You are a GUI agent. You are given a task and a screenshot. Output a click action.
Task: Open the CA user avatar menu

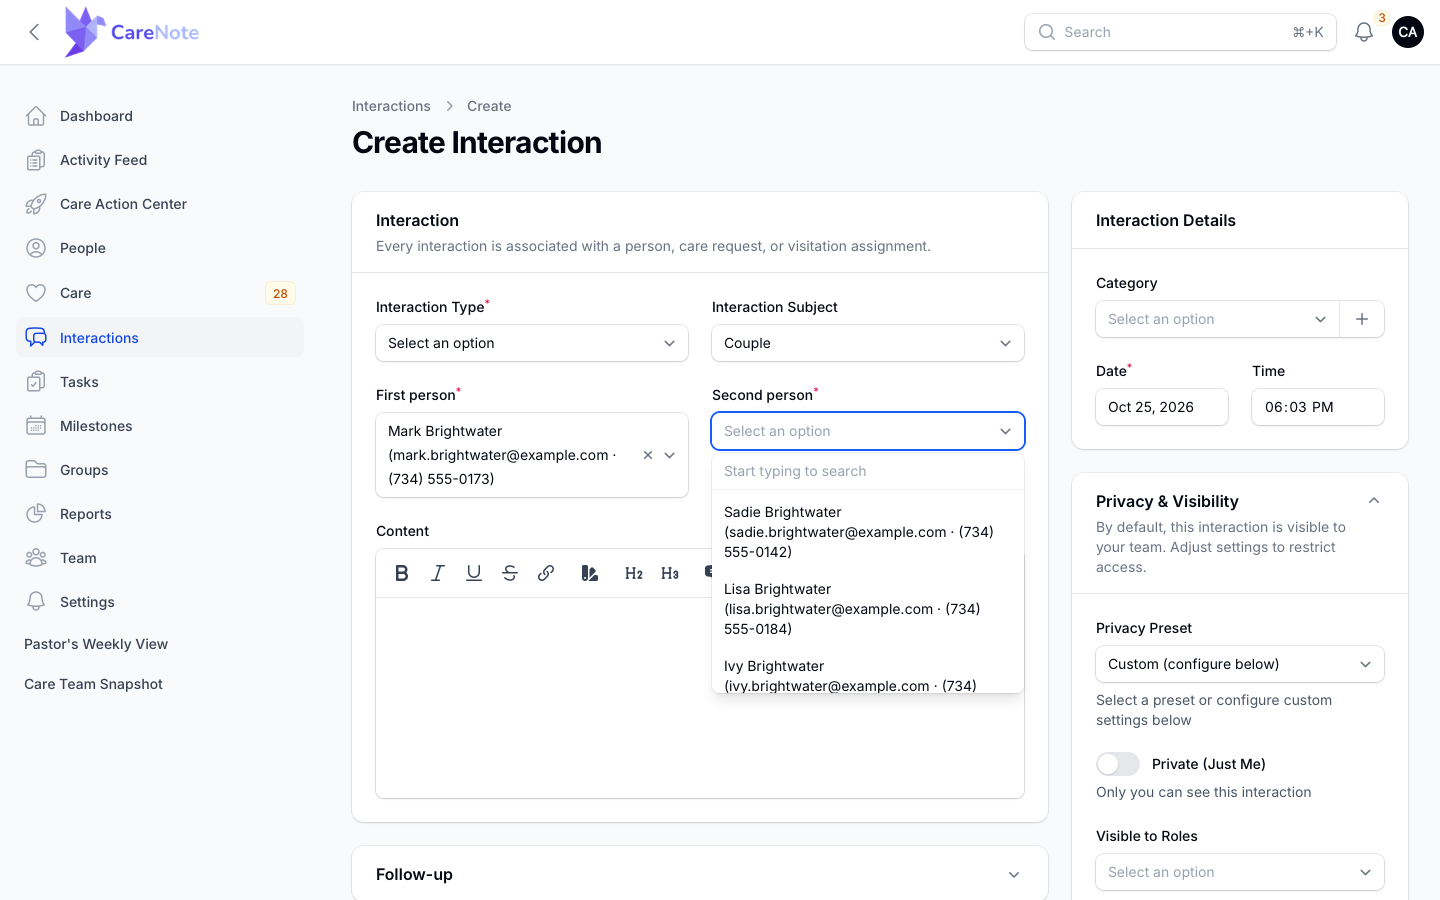(1408, 32)
